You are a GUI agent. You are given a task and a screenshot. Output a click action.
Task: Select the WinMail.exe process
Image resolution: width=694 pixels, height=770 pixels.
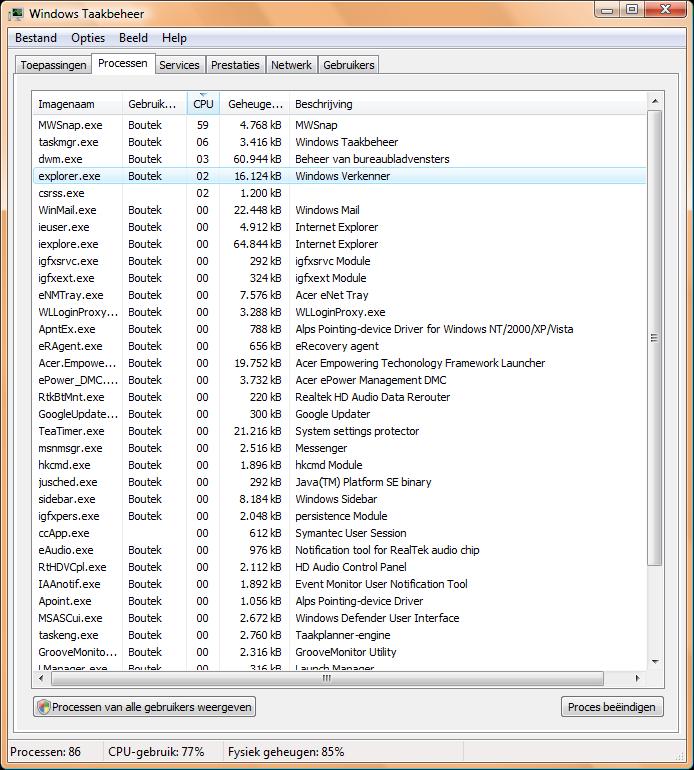[339, 210]
